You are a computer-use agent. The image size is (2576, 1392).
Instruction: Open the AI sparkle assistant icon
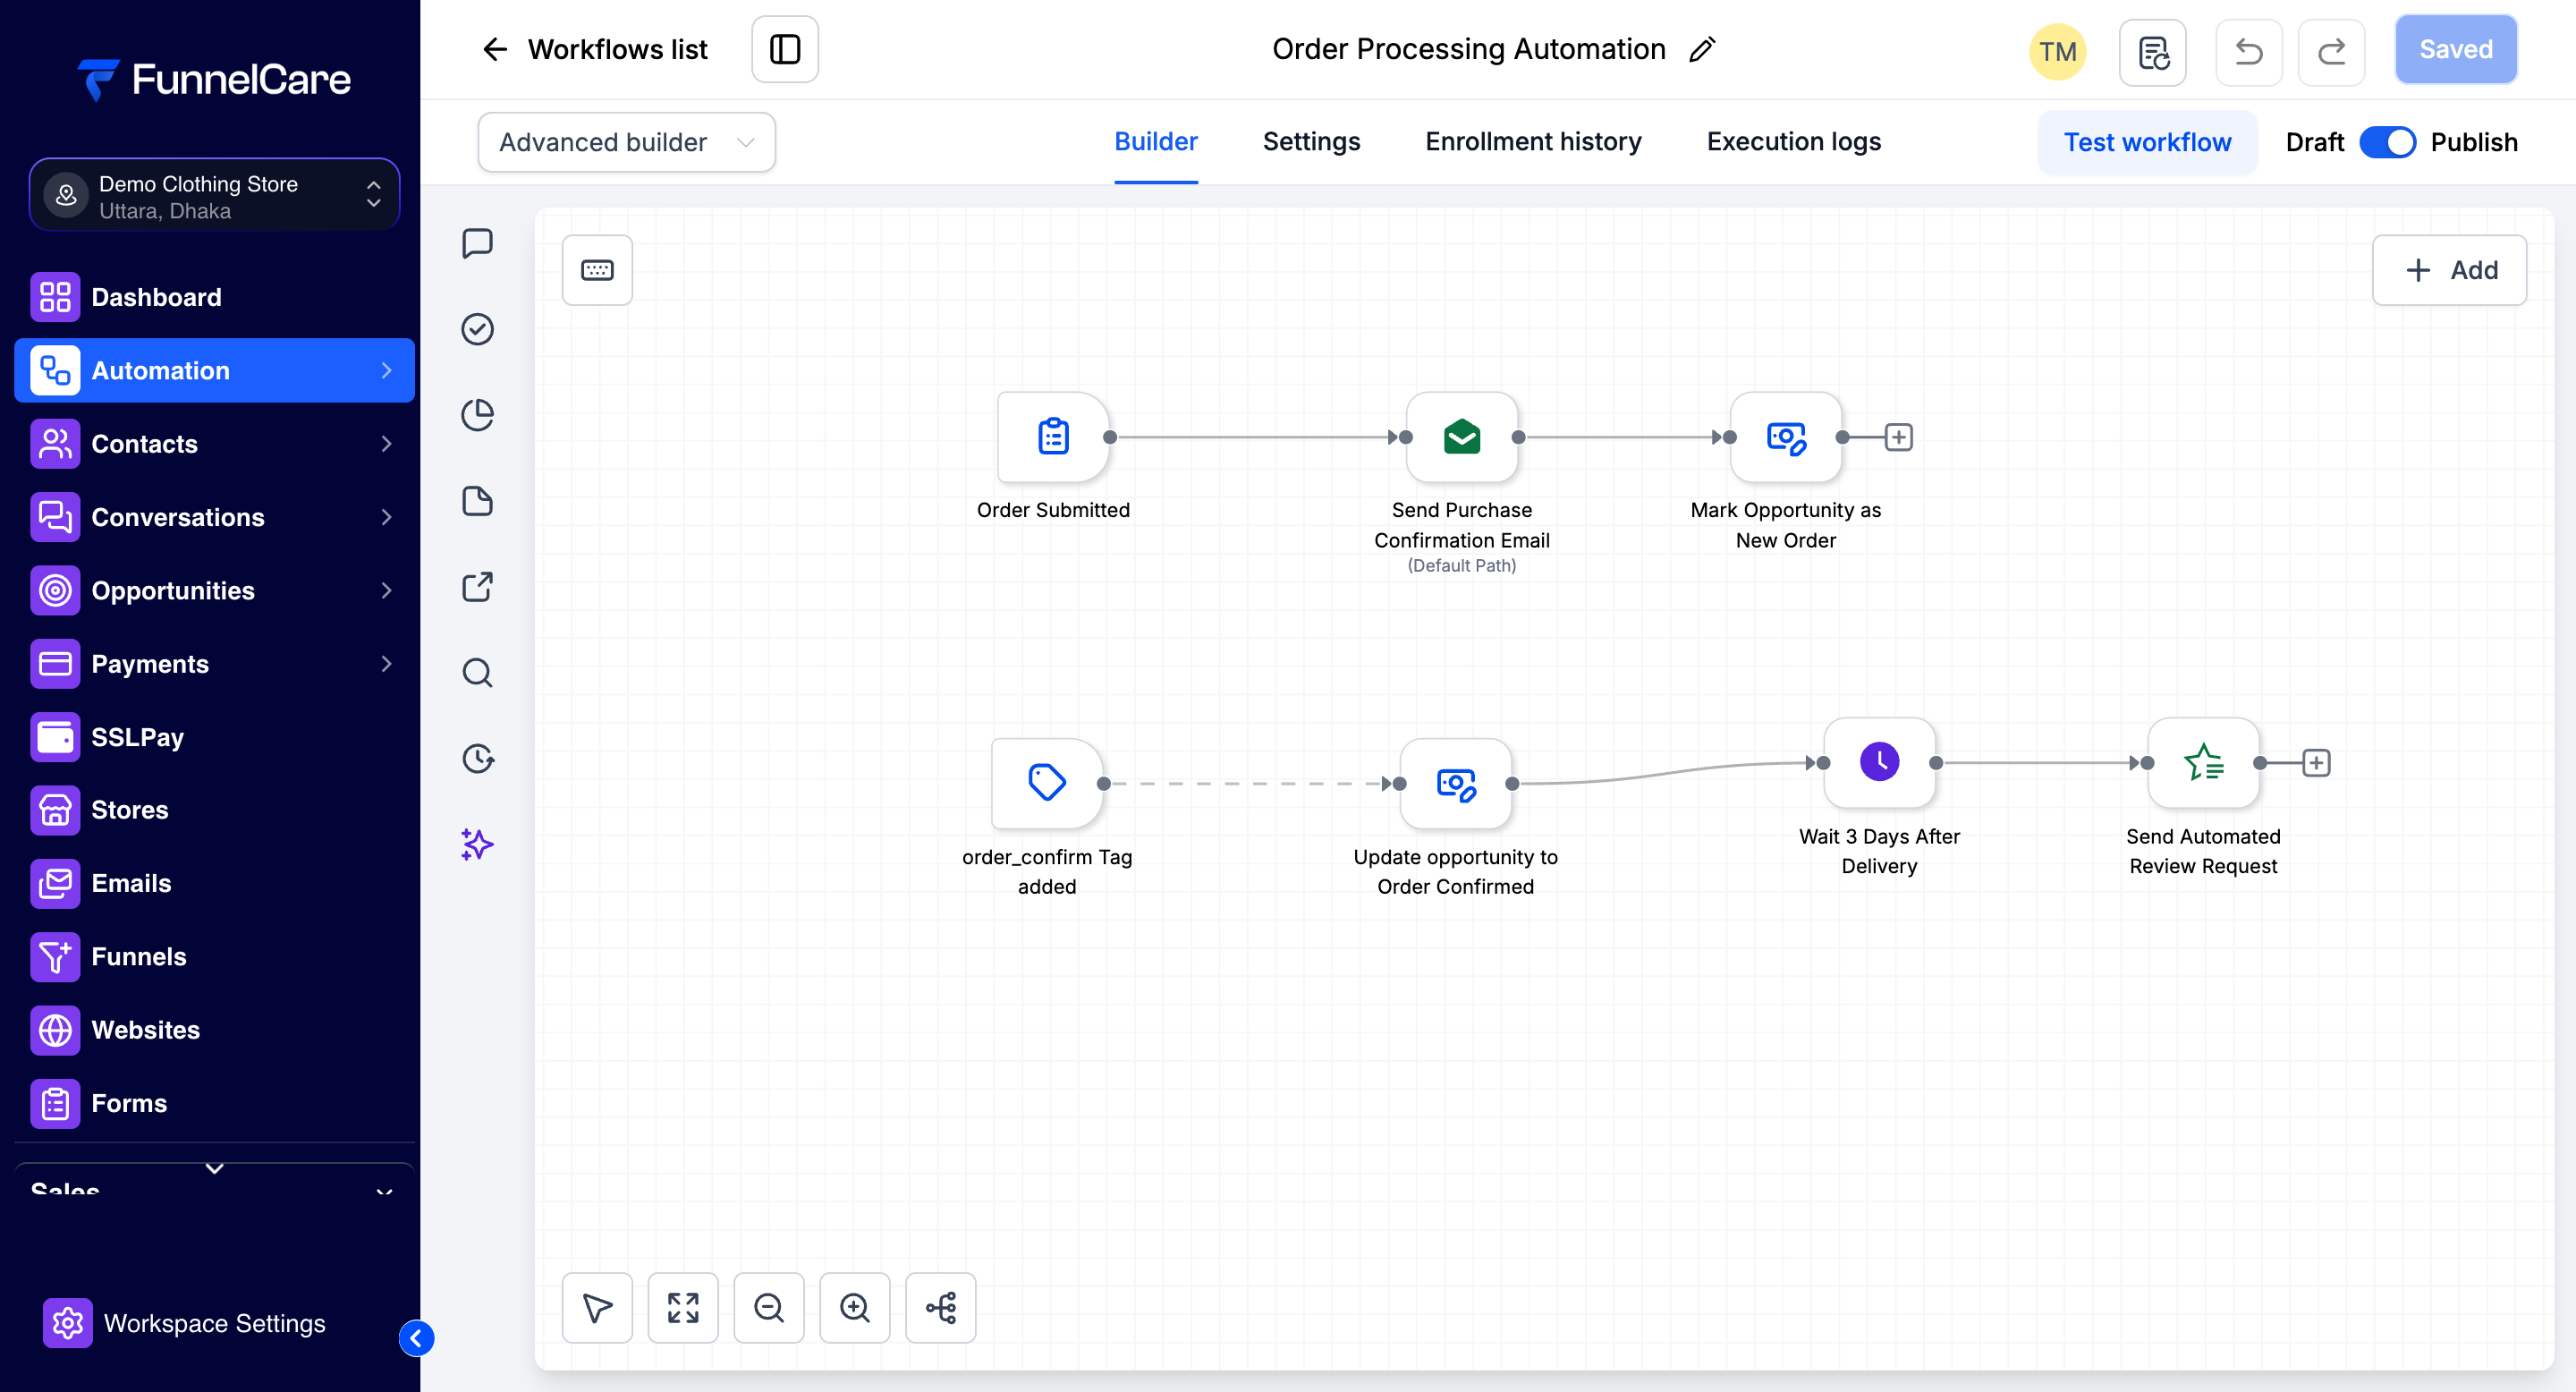(x=477, y=845)
